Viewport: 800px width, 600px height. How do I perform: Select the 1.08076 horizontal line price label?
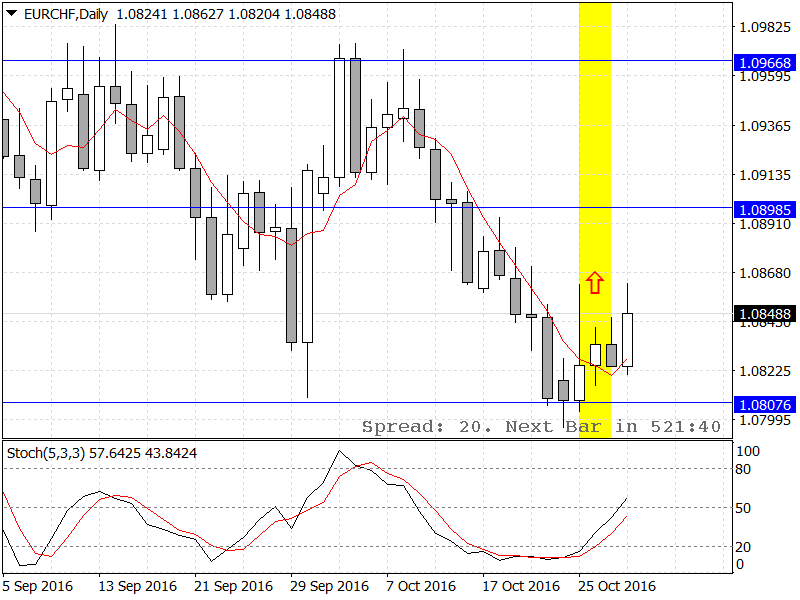click(765, 405)
